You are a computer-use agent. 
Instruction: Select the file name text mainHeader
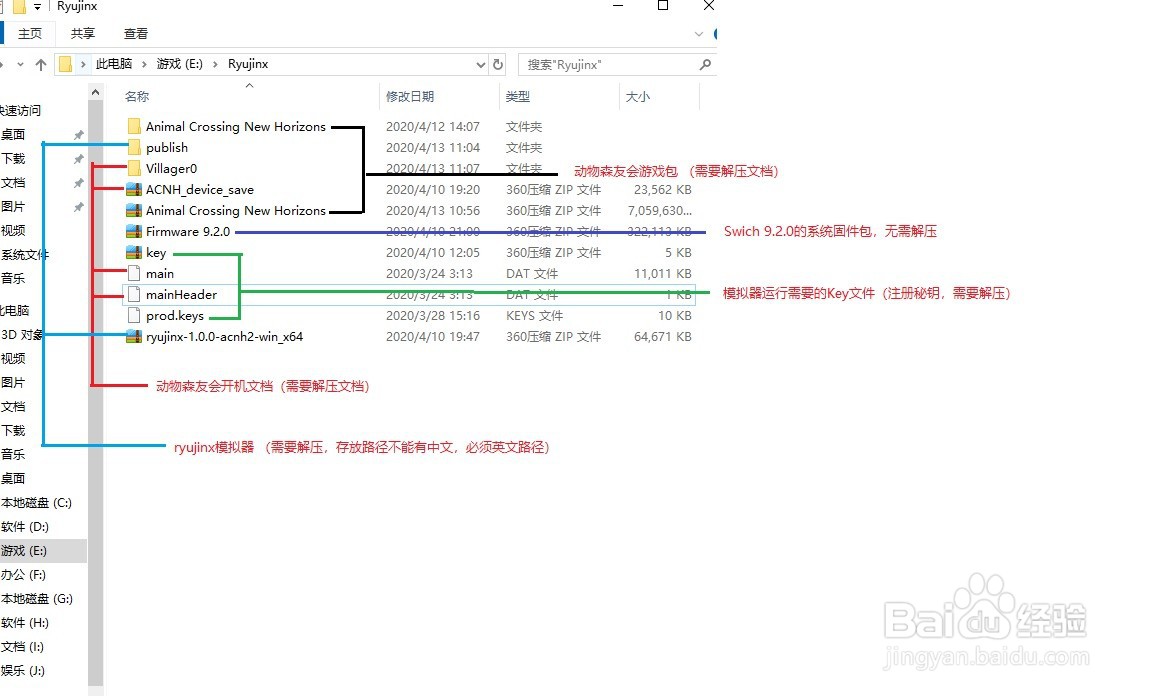click(x=181, y=294)
